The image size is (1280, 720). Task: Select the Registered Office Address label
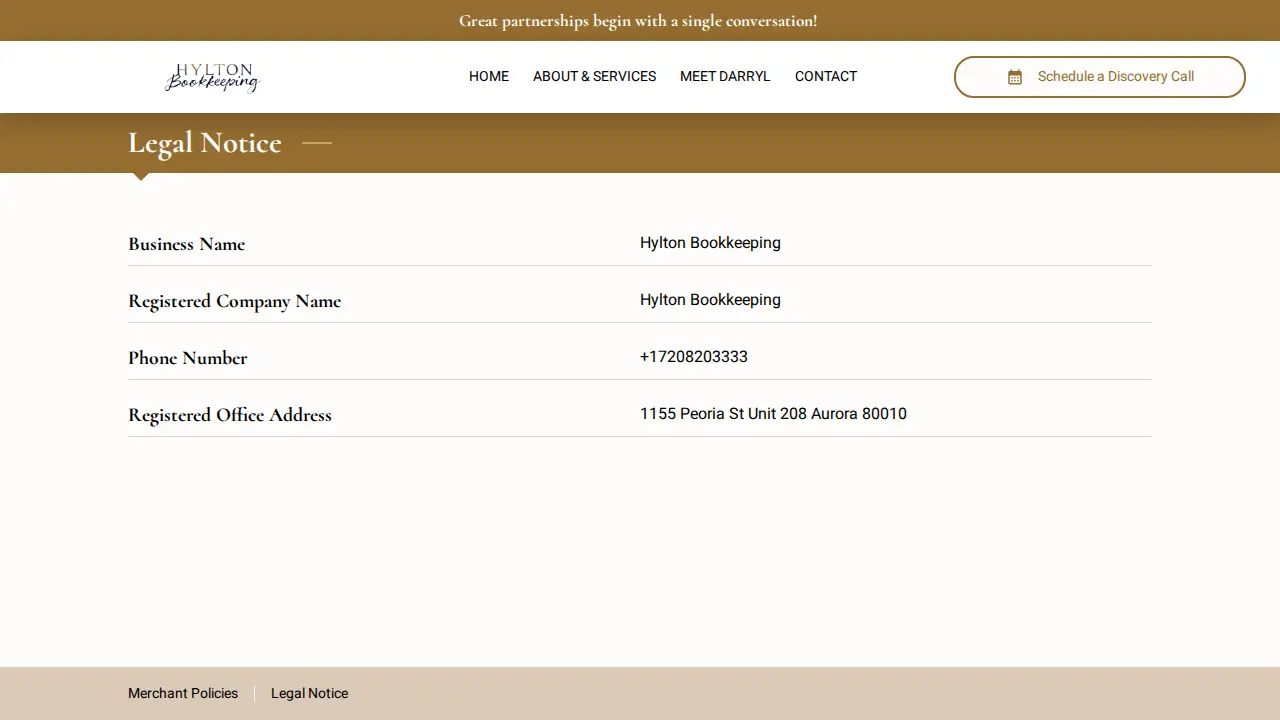point(229,415)
